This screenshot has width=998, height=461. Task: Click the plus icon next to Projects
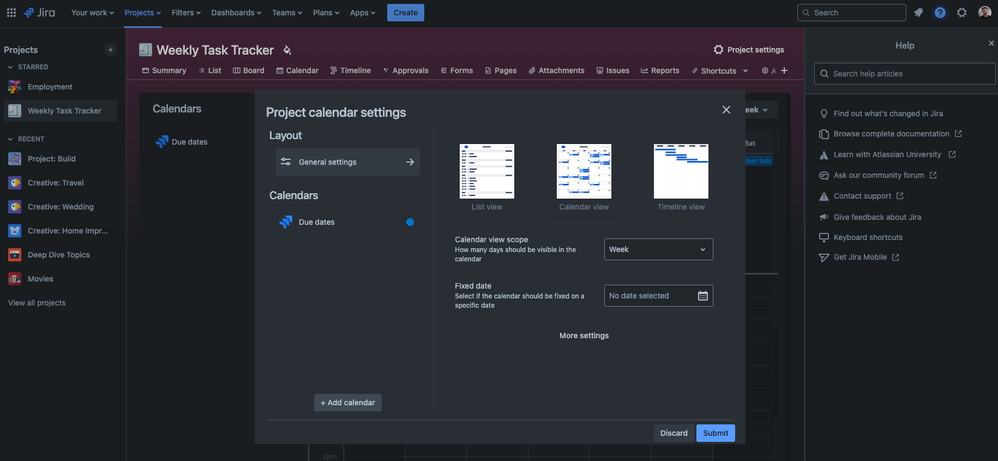click(x=111, y=50)
